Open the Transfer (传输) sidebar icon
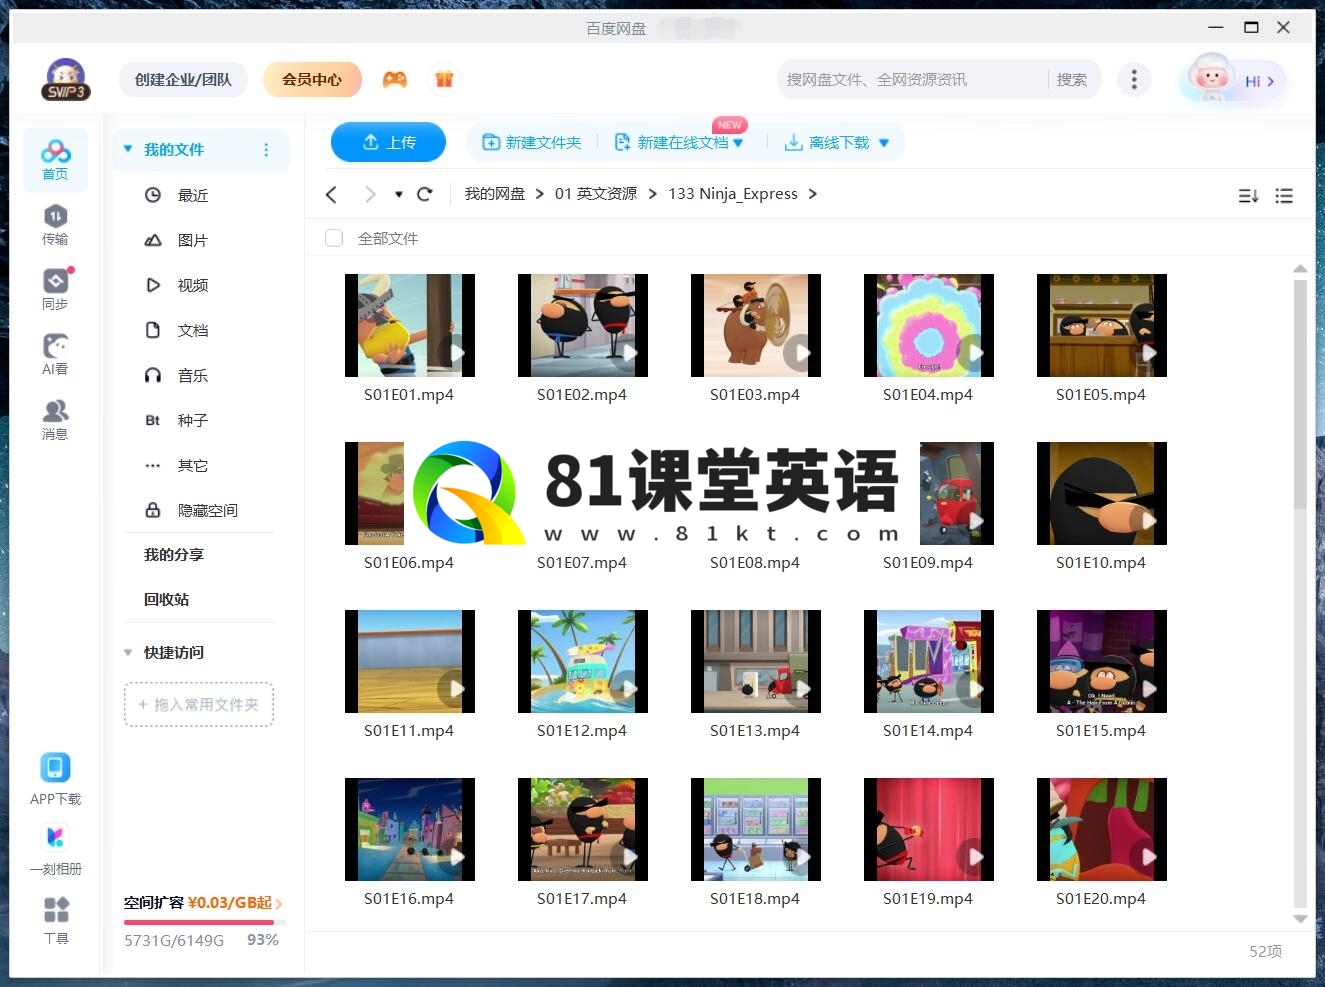The image size is (1325, 987). click(x=55, y=225)
